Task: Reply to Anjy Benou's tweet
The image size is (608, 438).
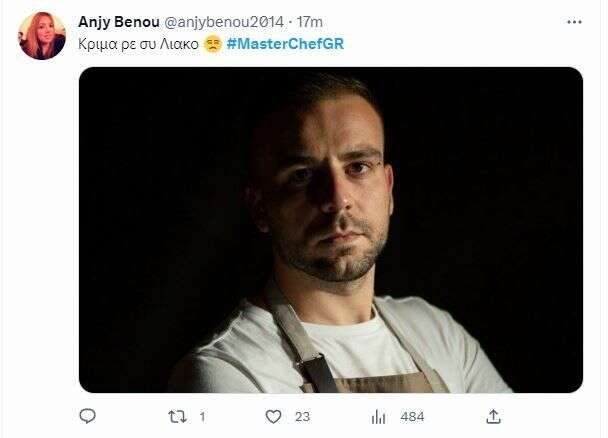Action: pyautogui.click(x=88, y=416)
